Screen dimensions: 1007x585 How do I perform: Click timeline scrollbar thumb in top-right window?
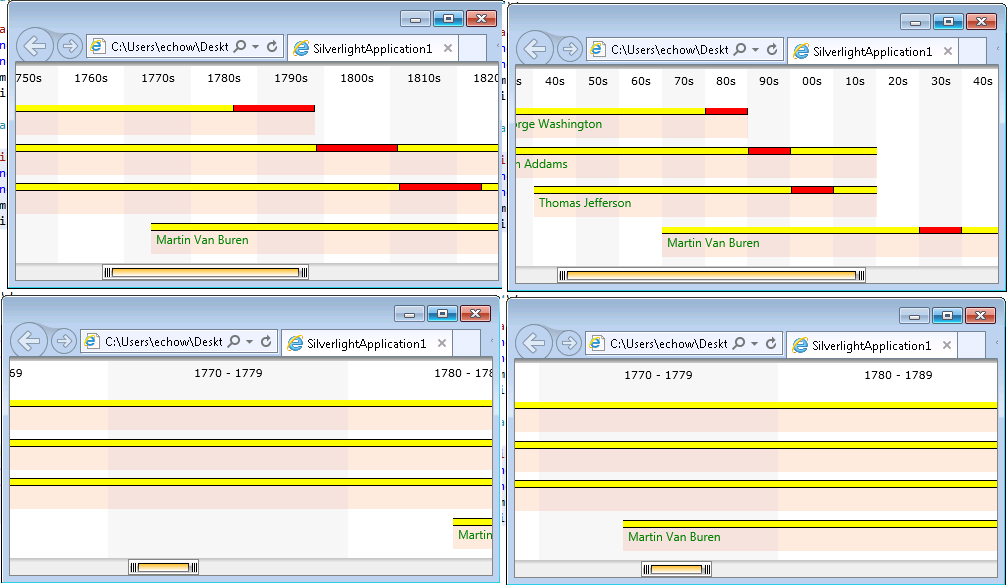coord(712,275)
